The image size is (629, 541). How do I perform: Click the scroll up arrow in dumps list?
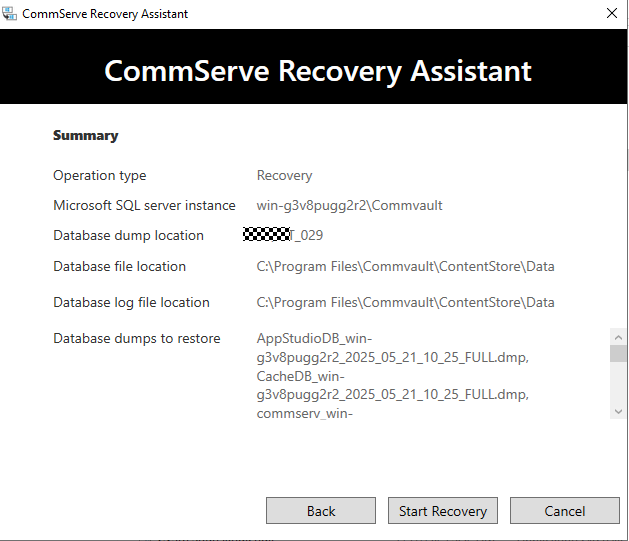pos(618,337)
